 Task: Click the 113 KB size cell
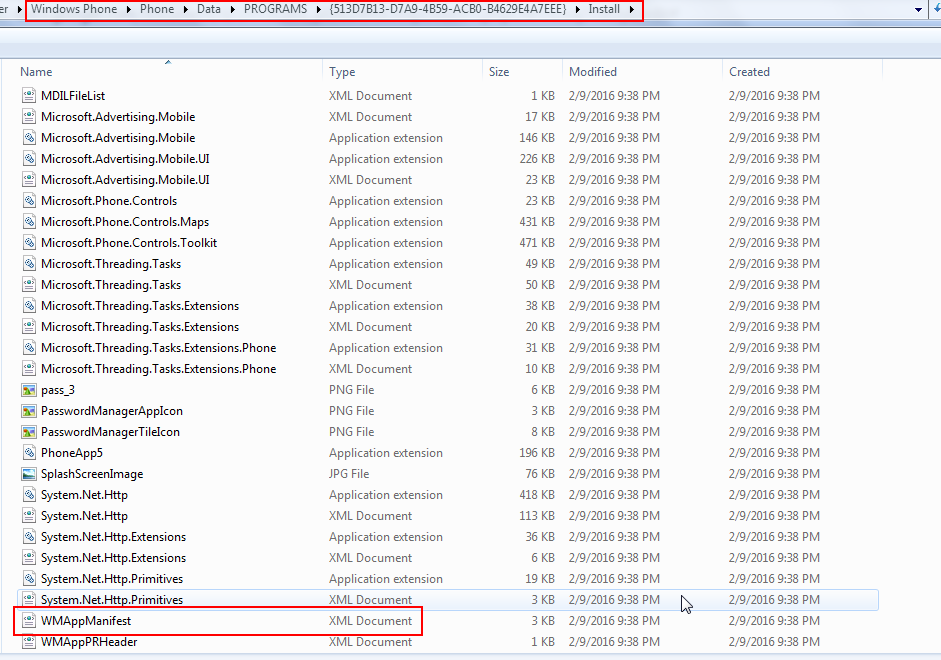537,516
